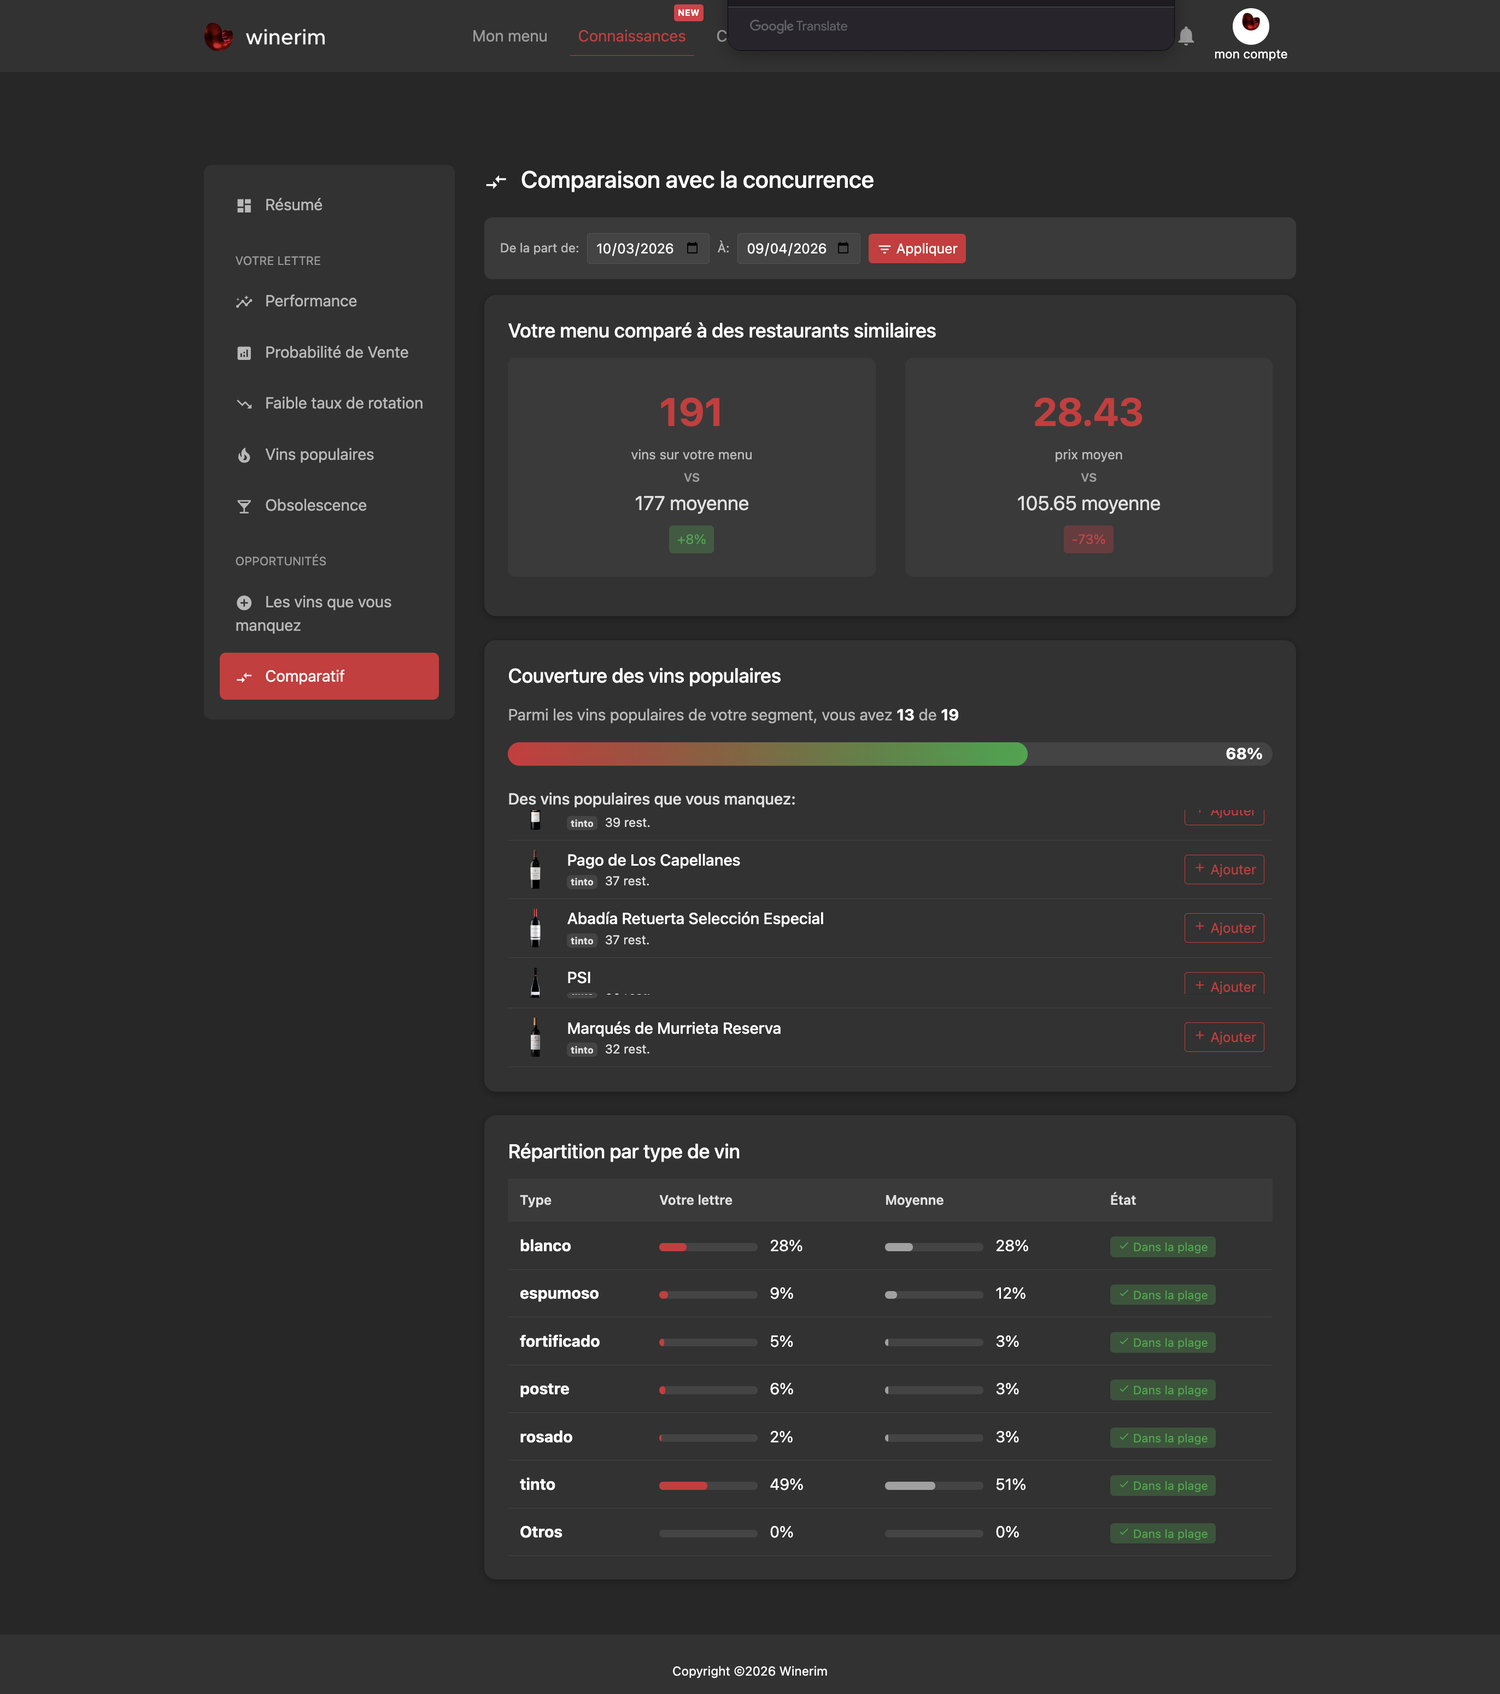Screen dimensions: 1500x1694
Task: Click blanco Dans la plage status
Action: [x=1163, y=1247]
